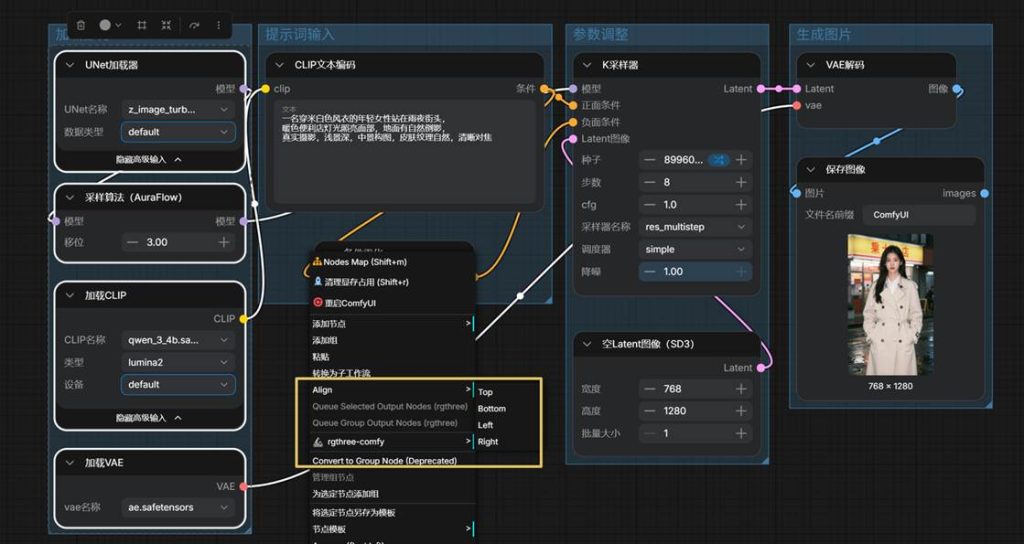Open the 调度器 simple dropdown
Screen dimensions: 1024x544
(x=695, y=249)
